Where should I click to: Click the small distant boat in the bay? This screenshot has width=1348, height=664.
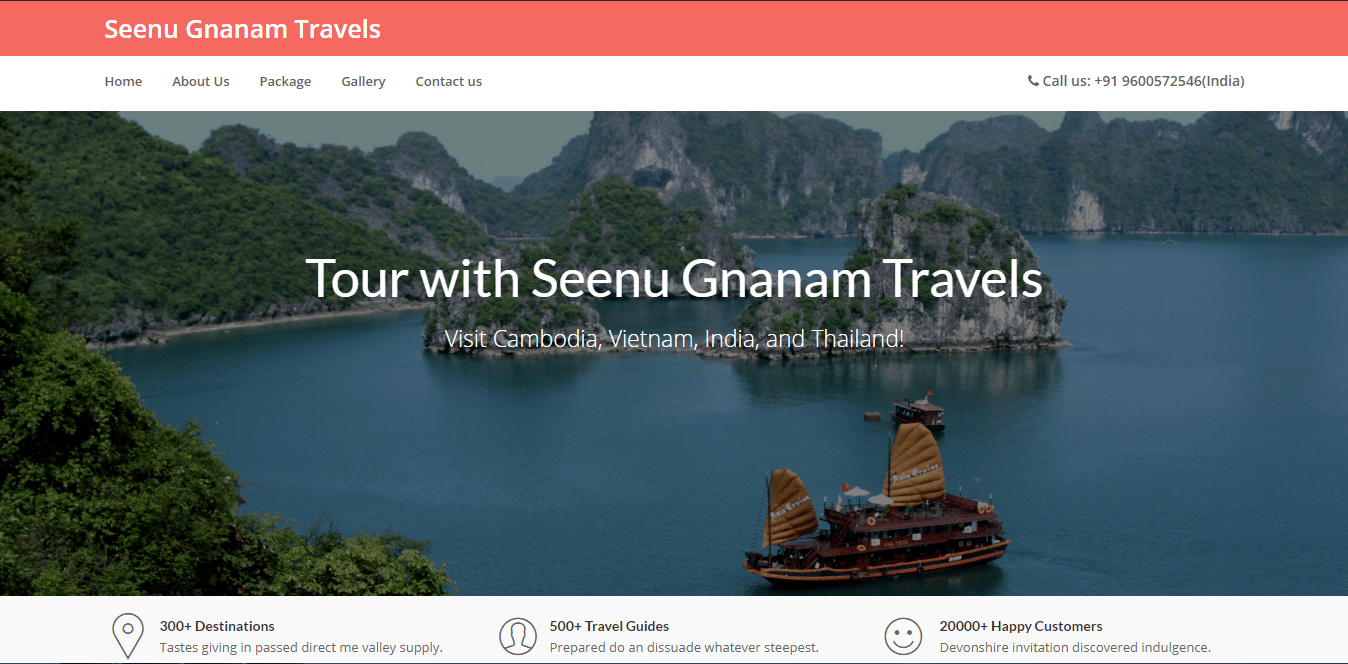click(x=918, y=411)
